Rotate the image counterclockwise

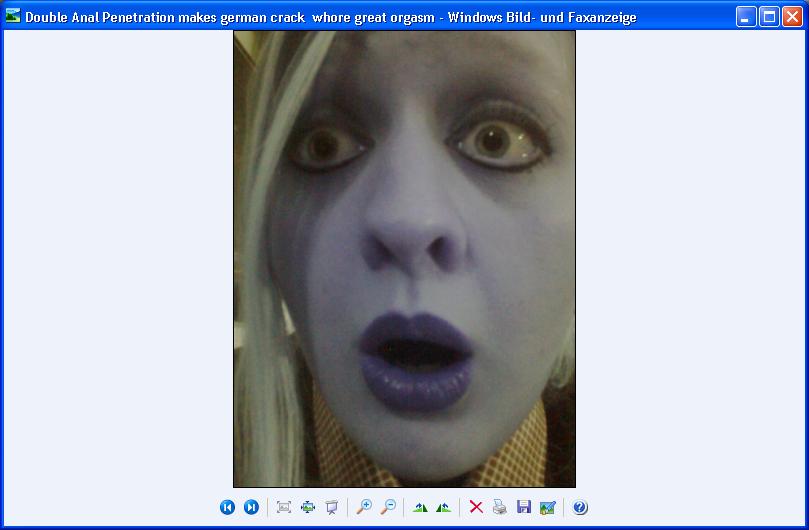444,507
